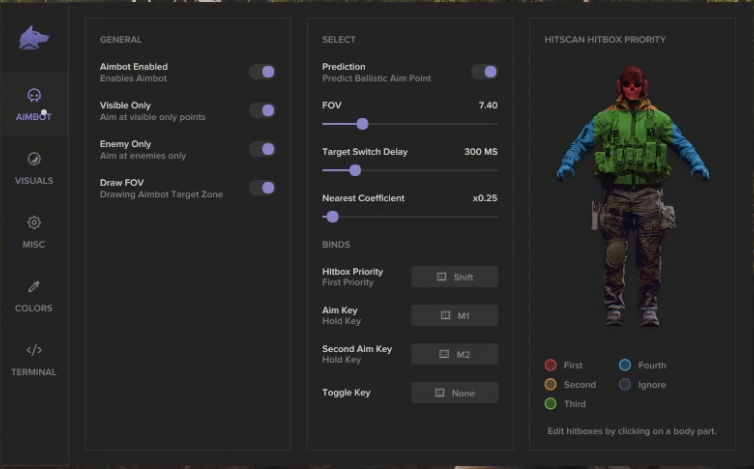Click the HITSCAN HITBOX PRIORITY heading
This screenshot has height=469, width=754.
coord(605,39)
